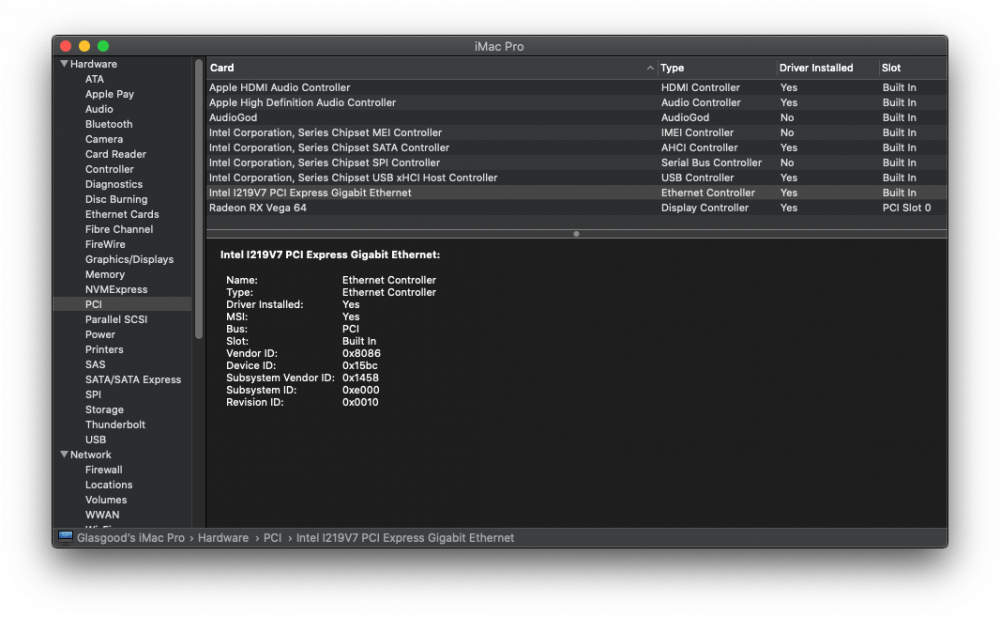The image size is (1000, 617).
Task: Collapse the Network section triangle
Action: click(x=64, y=454)
